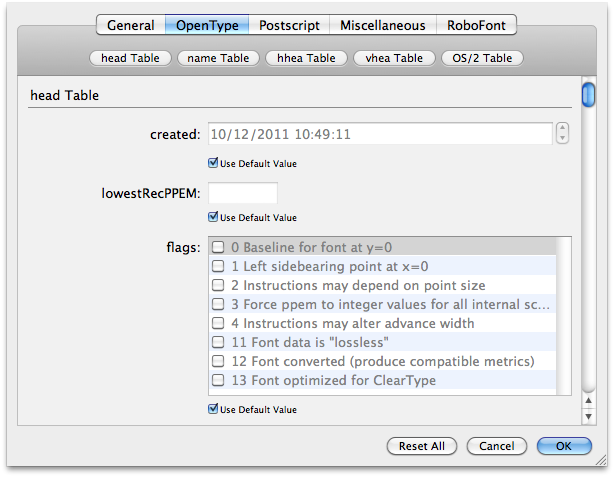Check flag 4 Instructions may alter advance width
Viewport: 614px width, 477px height.
tap(218, 323)
